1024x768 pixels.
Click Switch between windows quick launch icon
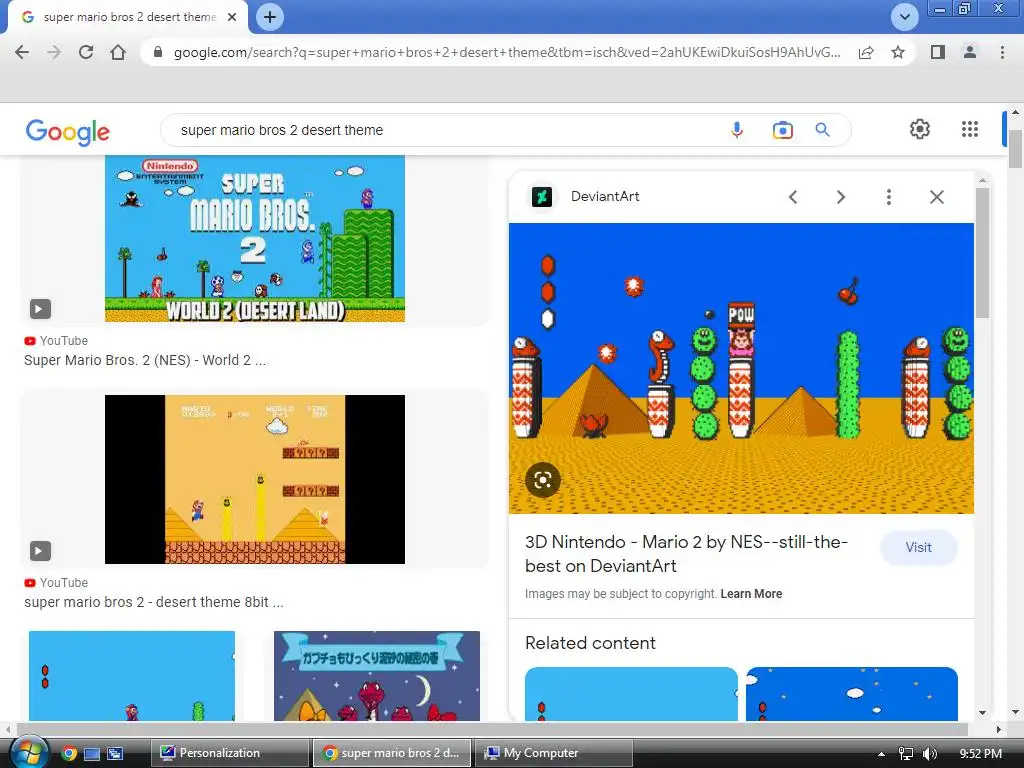115,753
